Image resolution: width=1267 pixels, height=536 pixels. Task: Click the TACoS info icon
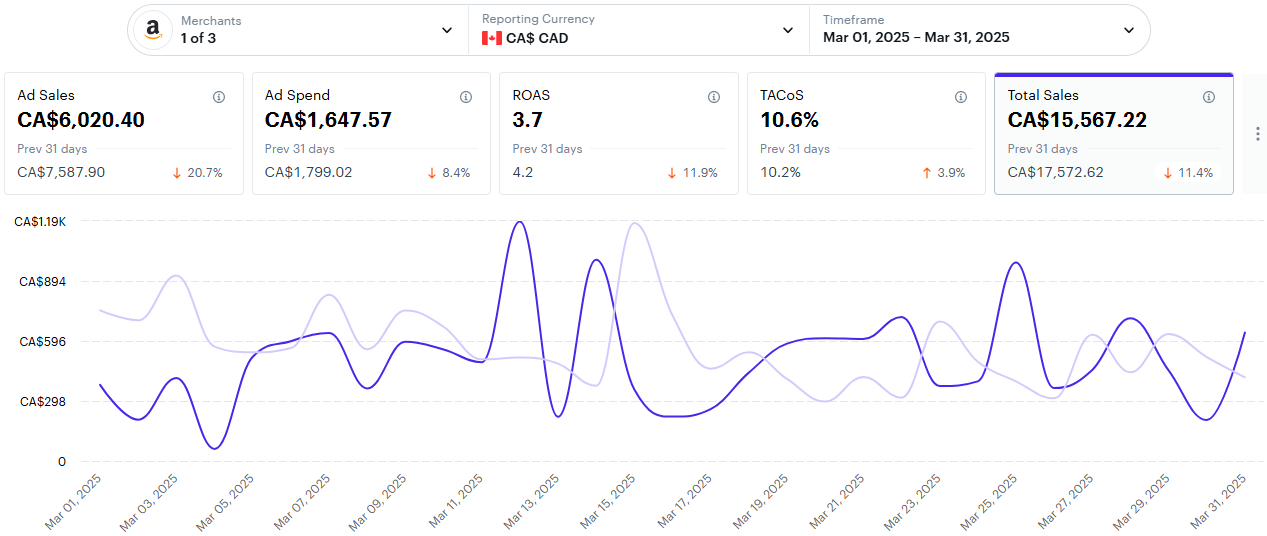tap(961, 97)
